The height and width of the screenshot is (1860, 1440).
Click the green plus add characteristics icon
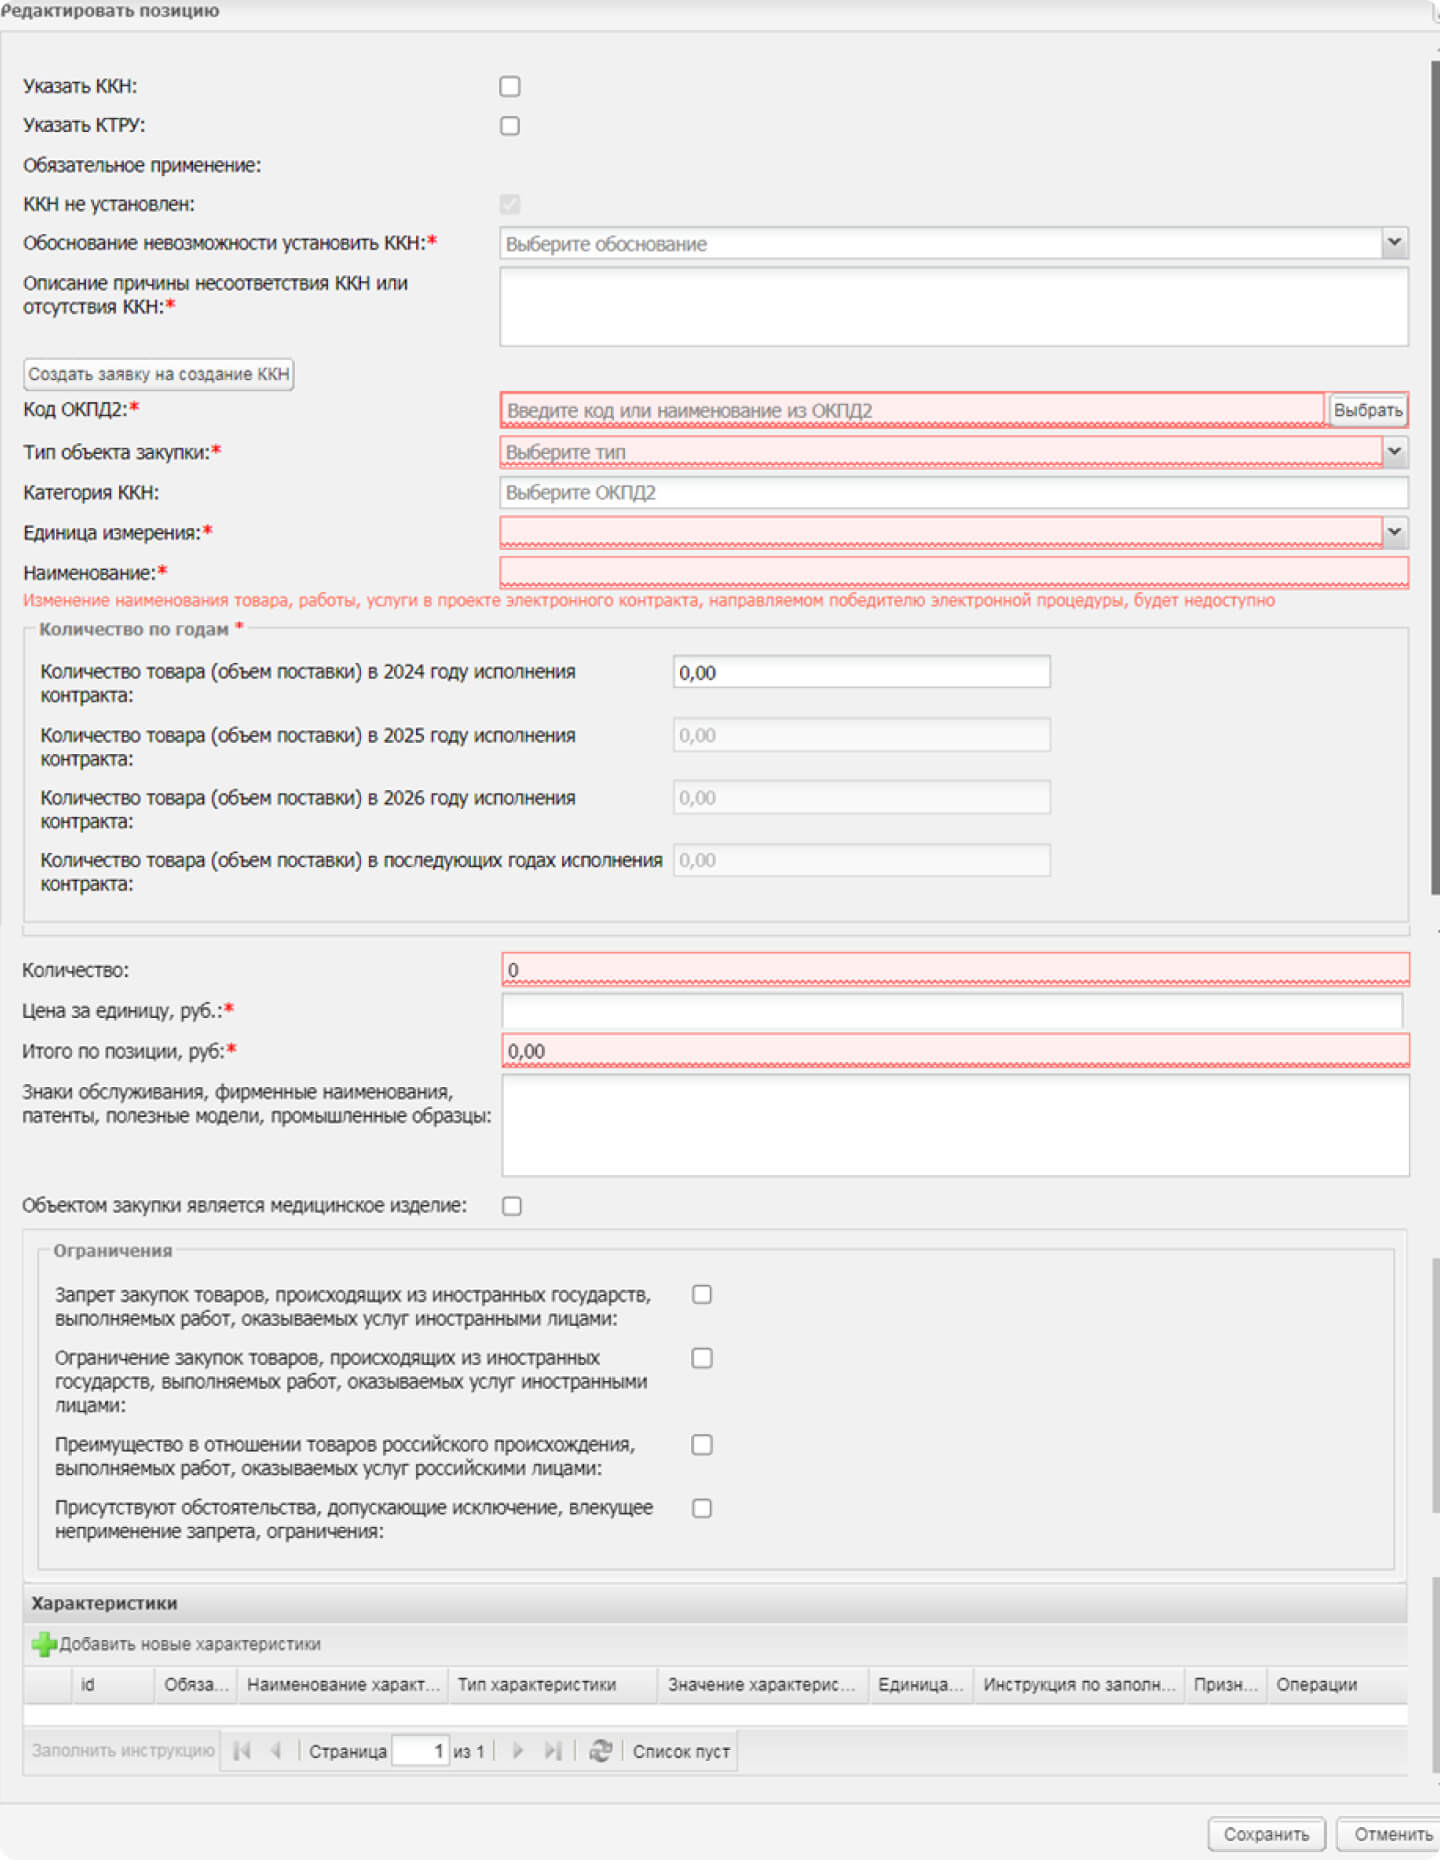coord(44,1643)
